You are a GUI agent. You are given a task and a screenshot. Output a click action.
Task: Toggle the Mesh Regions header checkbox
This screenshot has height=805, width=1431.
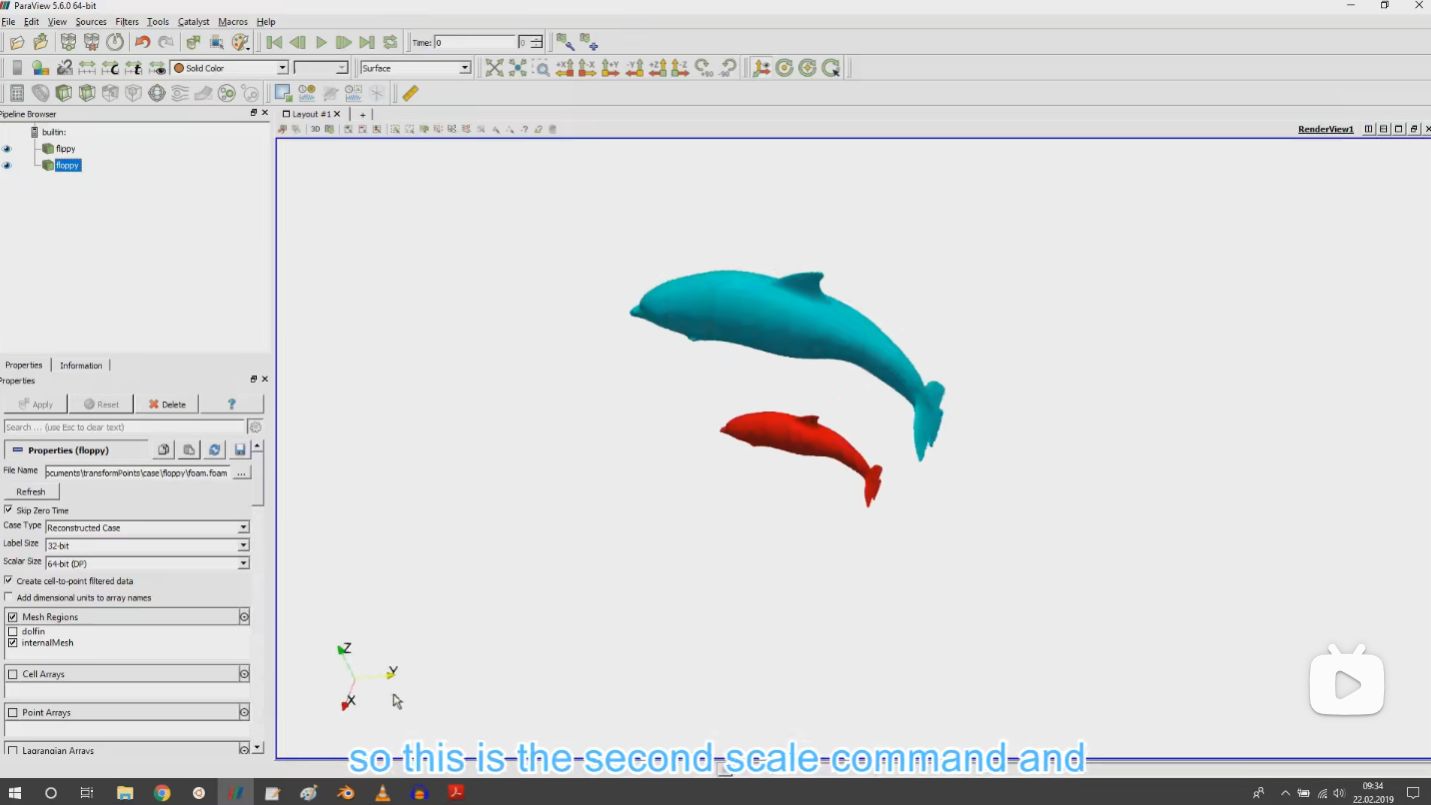pyautogui.click(x=13, y=617)
